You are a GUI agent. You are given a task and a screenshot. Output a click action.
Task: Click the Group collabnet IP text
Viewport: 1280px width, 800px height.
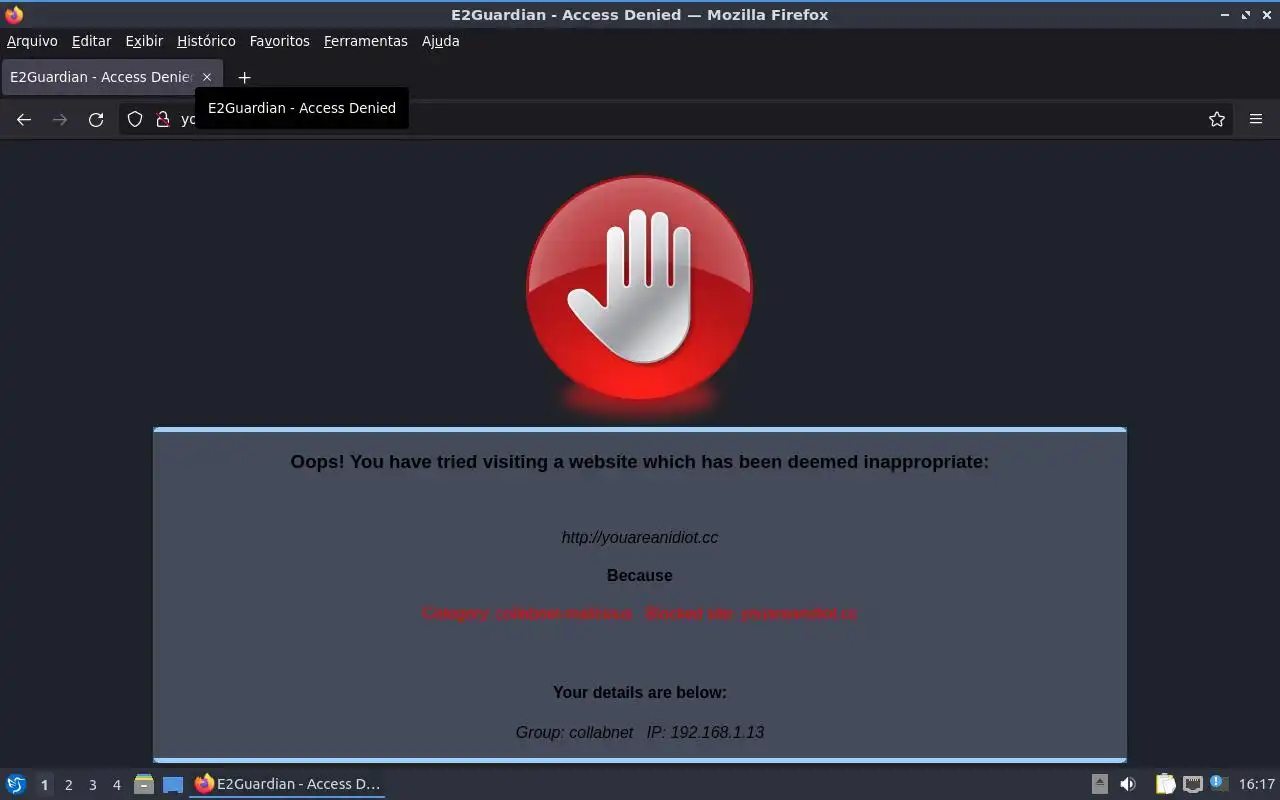tap(640, 732)
